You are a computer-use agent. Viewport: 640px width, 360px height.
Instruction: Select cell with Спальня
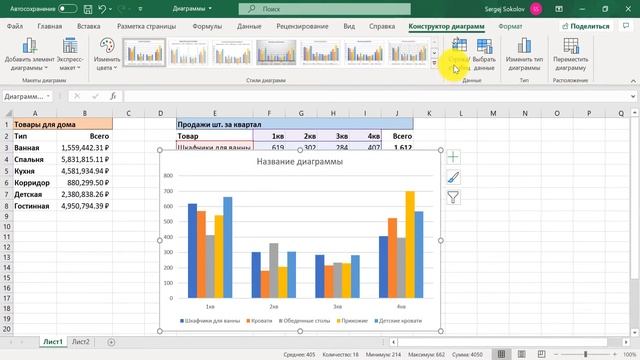point(35,160)
